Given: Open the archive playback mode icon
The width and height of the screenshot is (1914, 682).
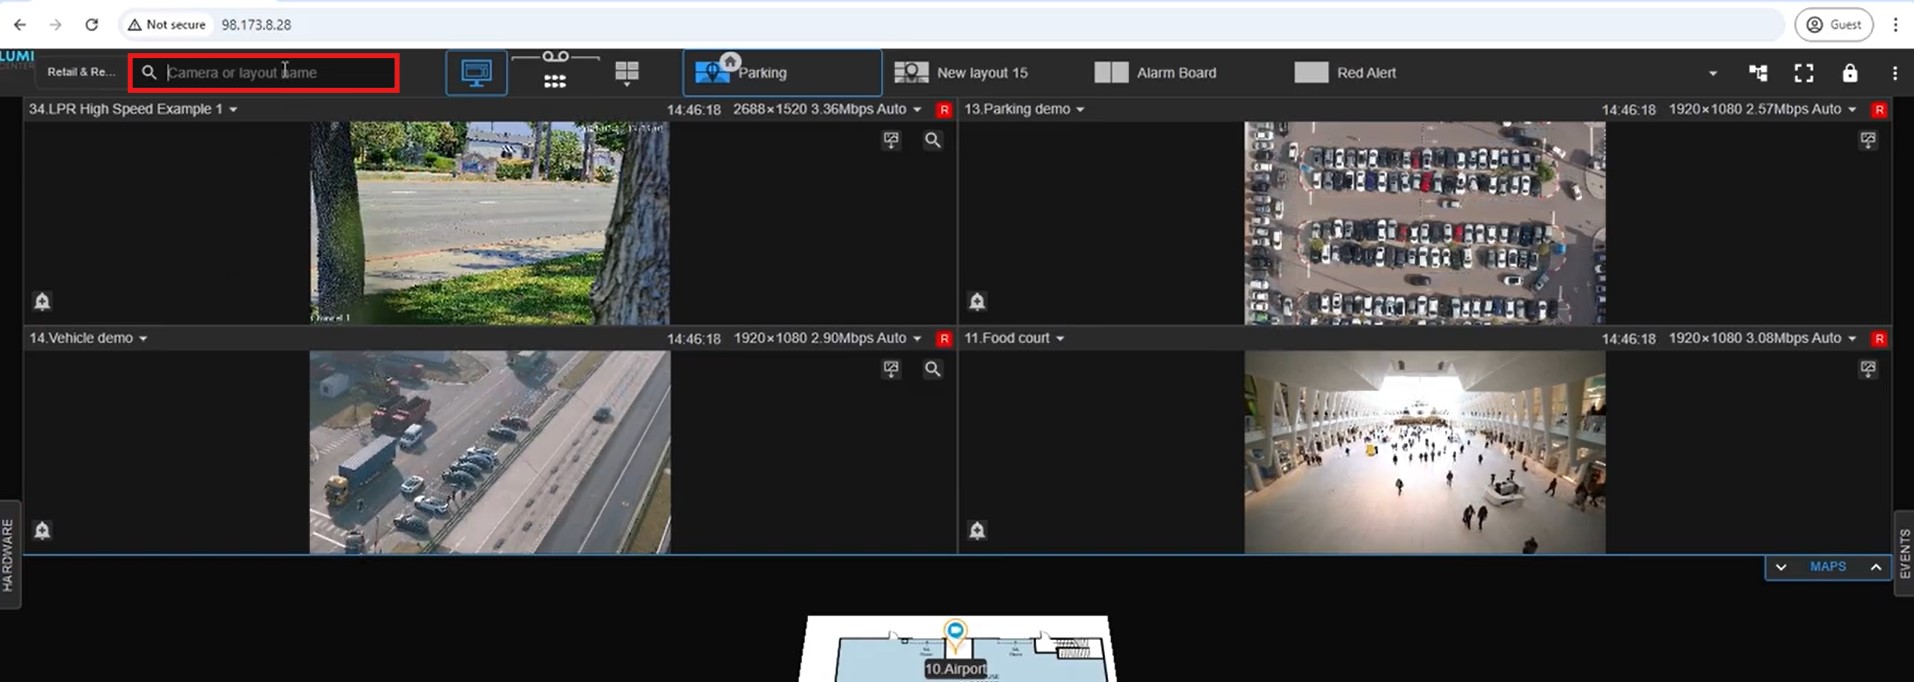Looking at the screenshot, I should click(555, 72).
